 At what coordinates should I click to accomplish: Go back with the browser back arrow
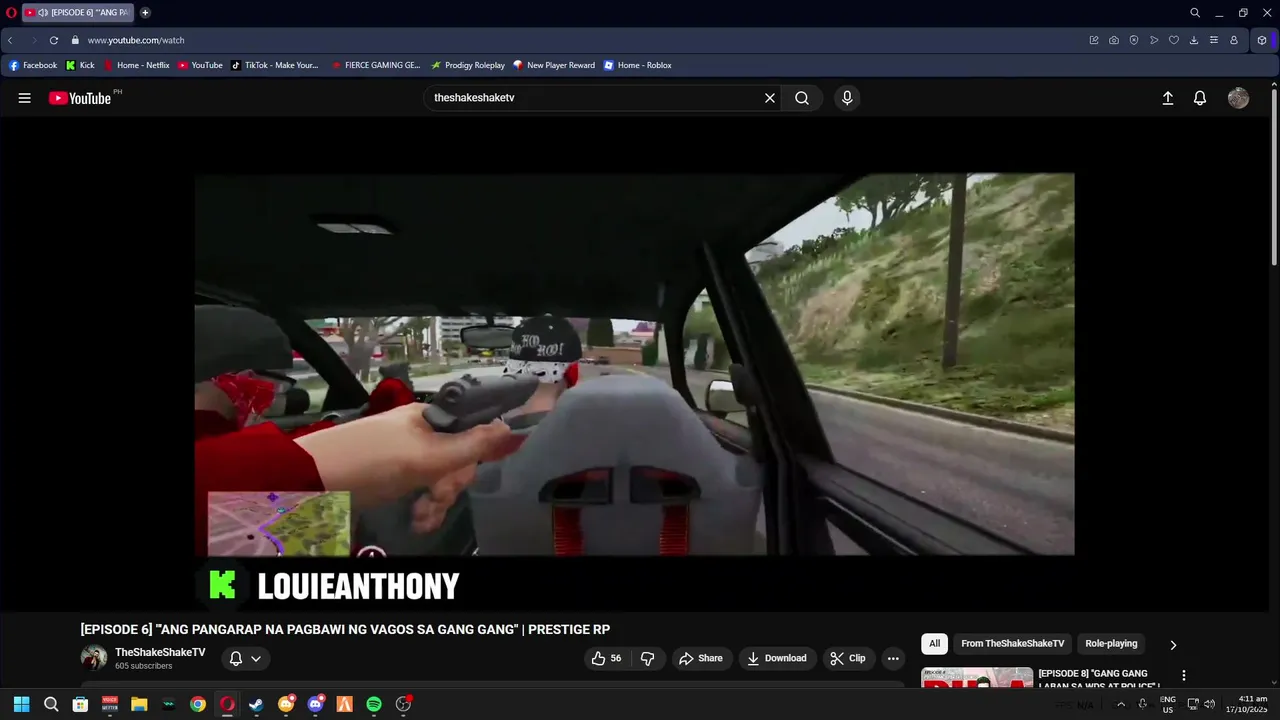click(10, 40)
